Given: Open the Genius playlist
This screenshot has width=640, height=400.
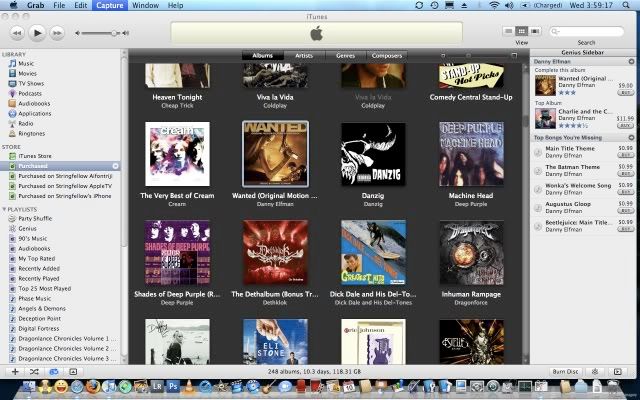Looking at the screenshot, I should [29, 227].
